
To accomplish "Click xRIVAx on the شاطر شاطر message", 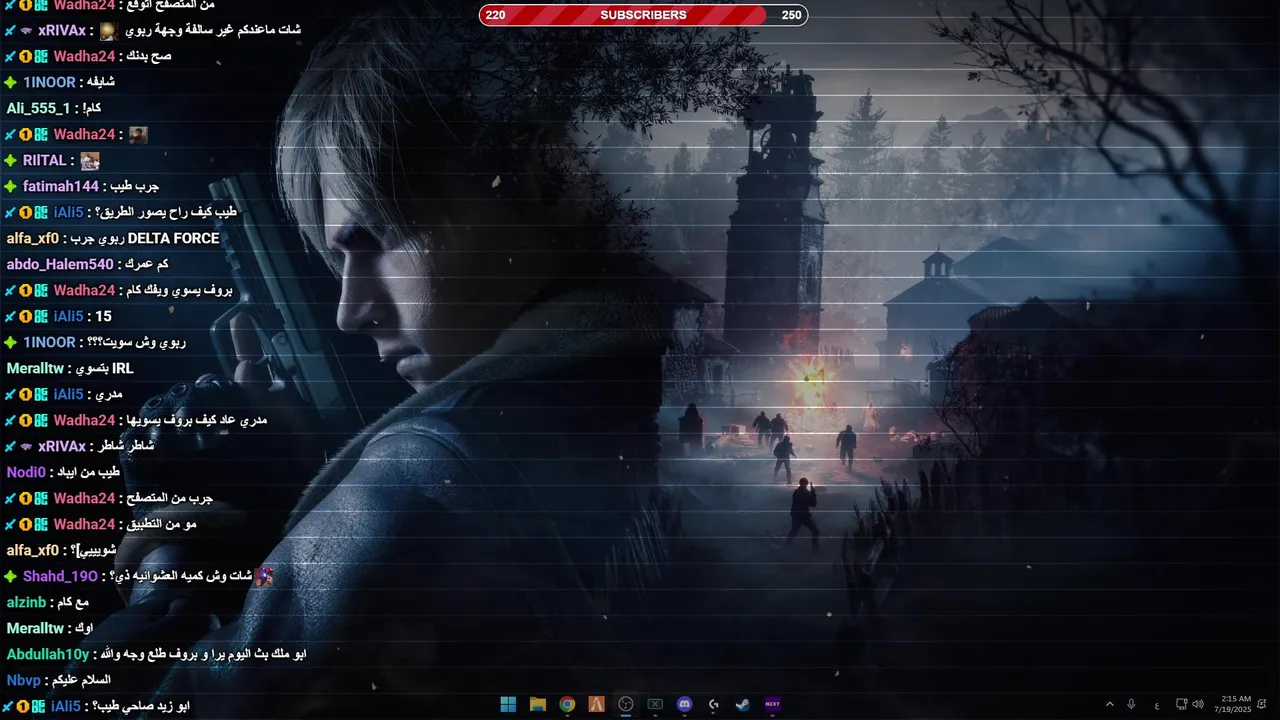I will [62, 446].
